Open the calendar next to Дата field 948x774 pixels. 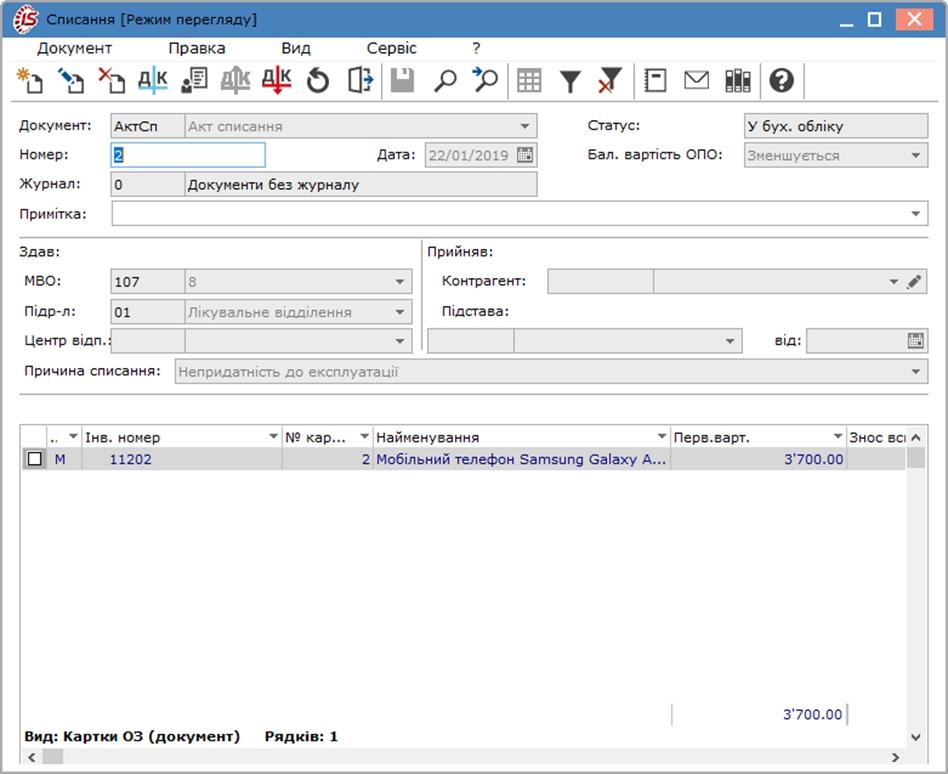(x=525, y=155)
